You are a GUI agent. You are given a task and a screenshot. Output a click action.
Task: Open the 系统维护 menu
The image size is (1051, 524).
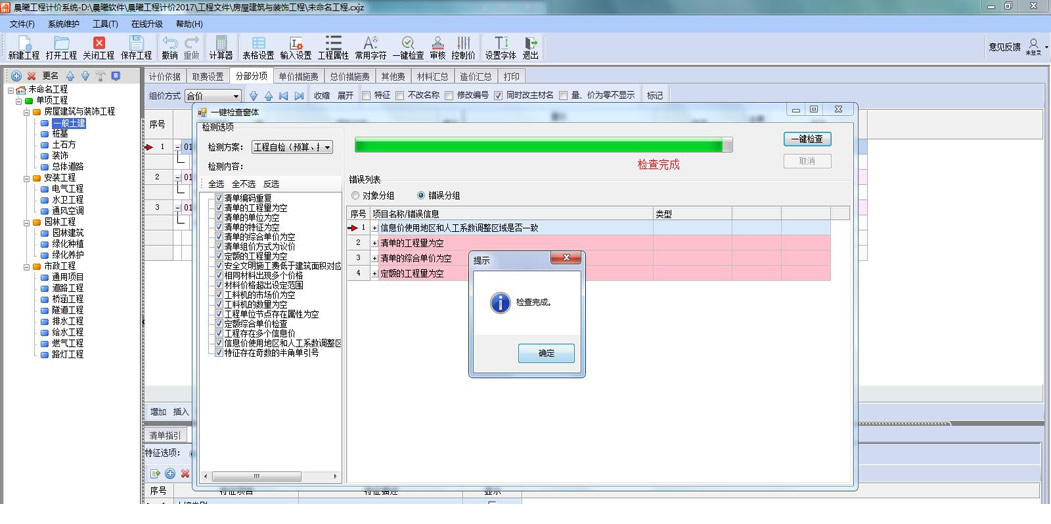click(x=64, y=24)
